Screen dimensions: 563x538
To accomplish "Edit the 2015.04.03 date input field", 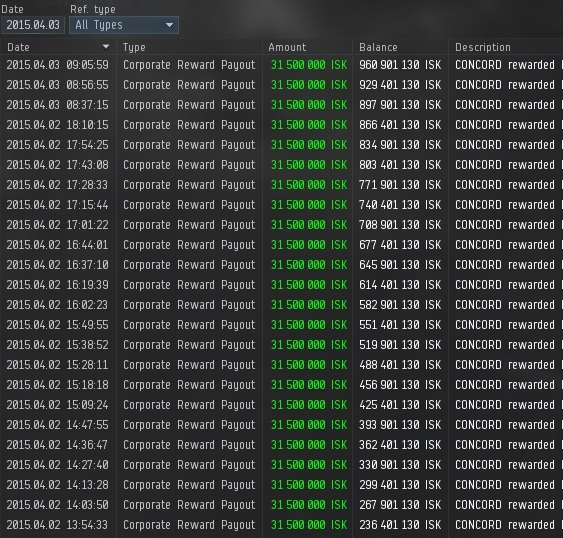I will [33, 25].
